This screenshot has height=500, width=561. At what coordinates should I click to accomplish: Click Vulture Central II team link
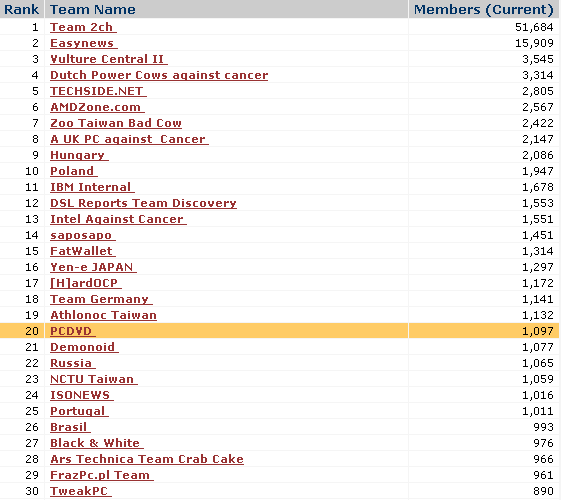[x=109, y=59]
